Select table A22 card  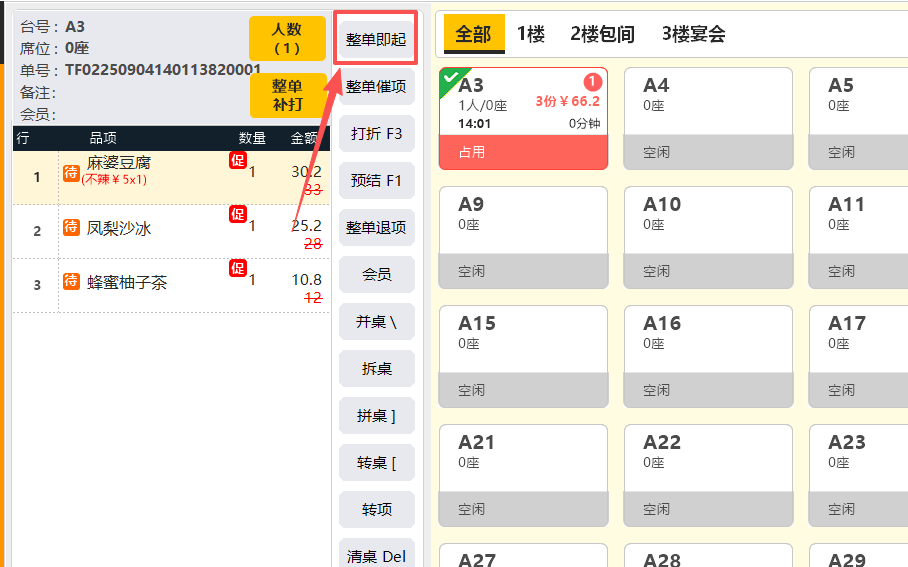pos(708,475)
